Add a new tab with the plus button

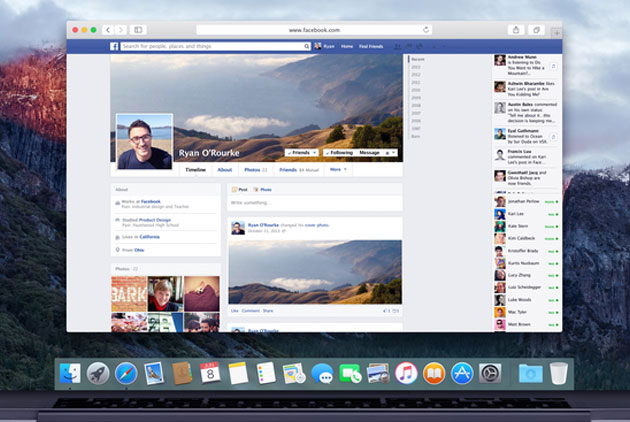pyautogui.click(x=556, y=33)
